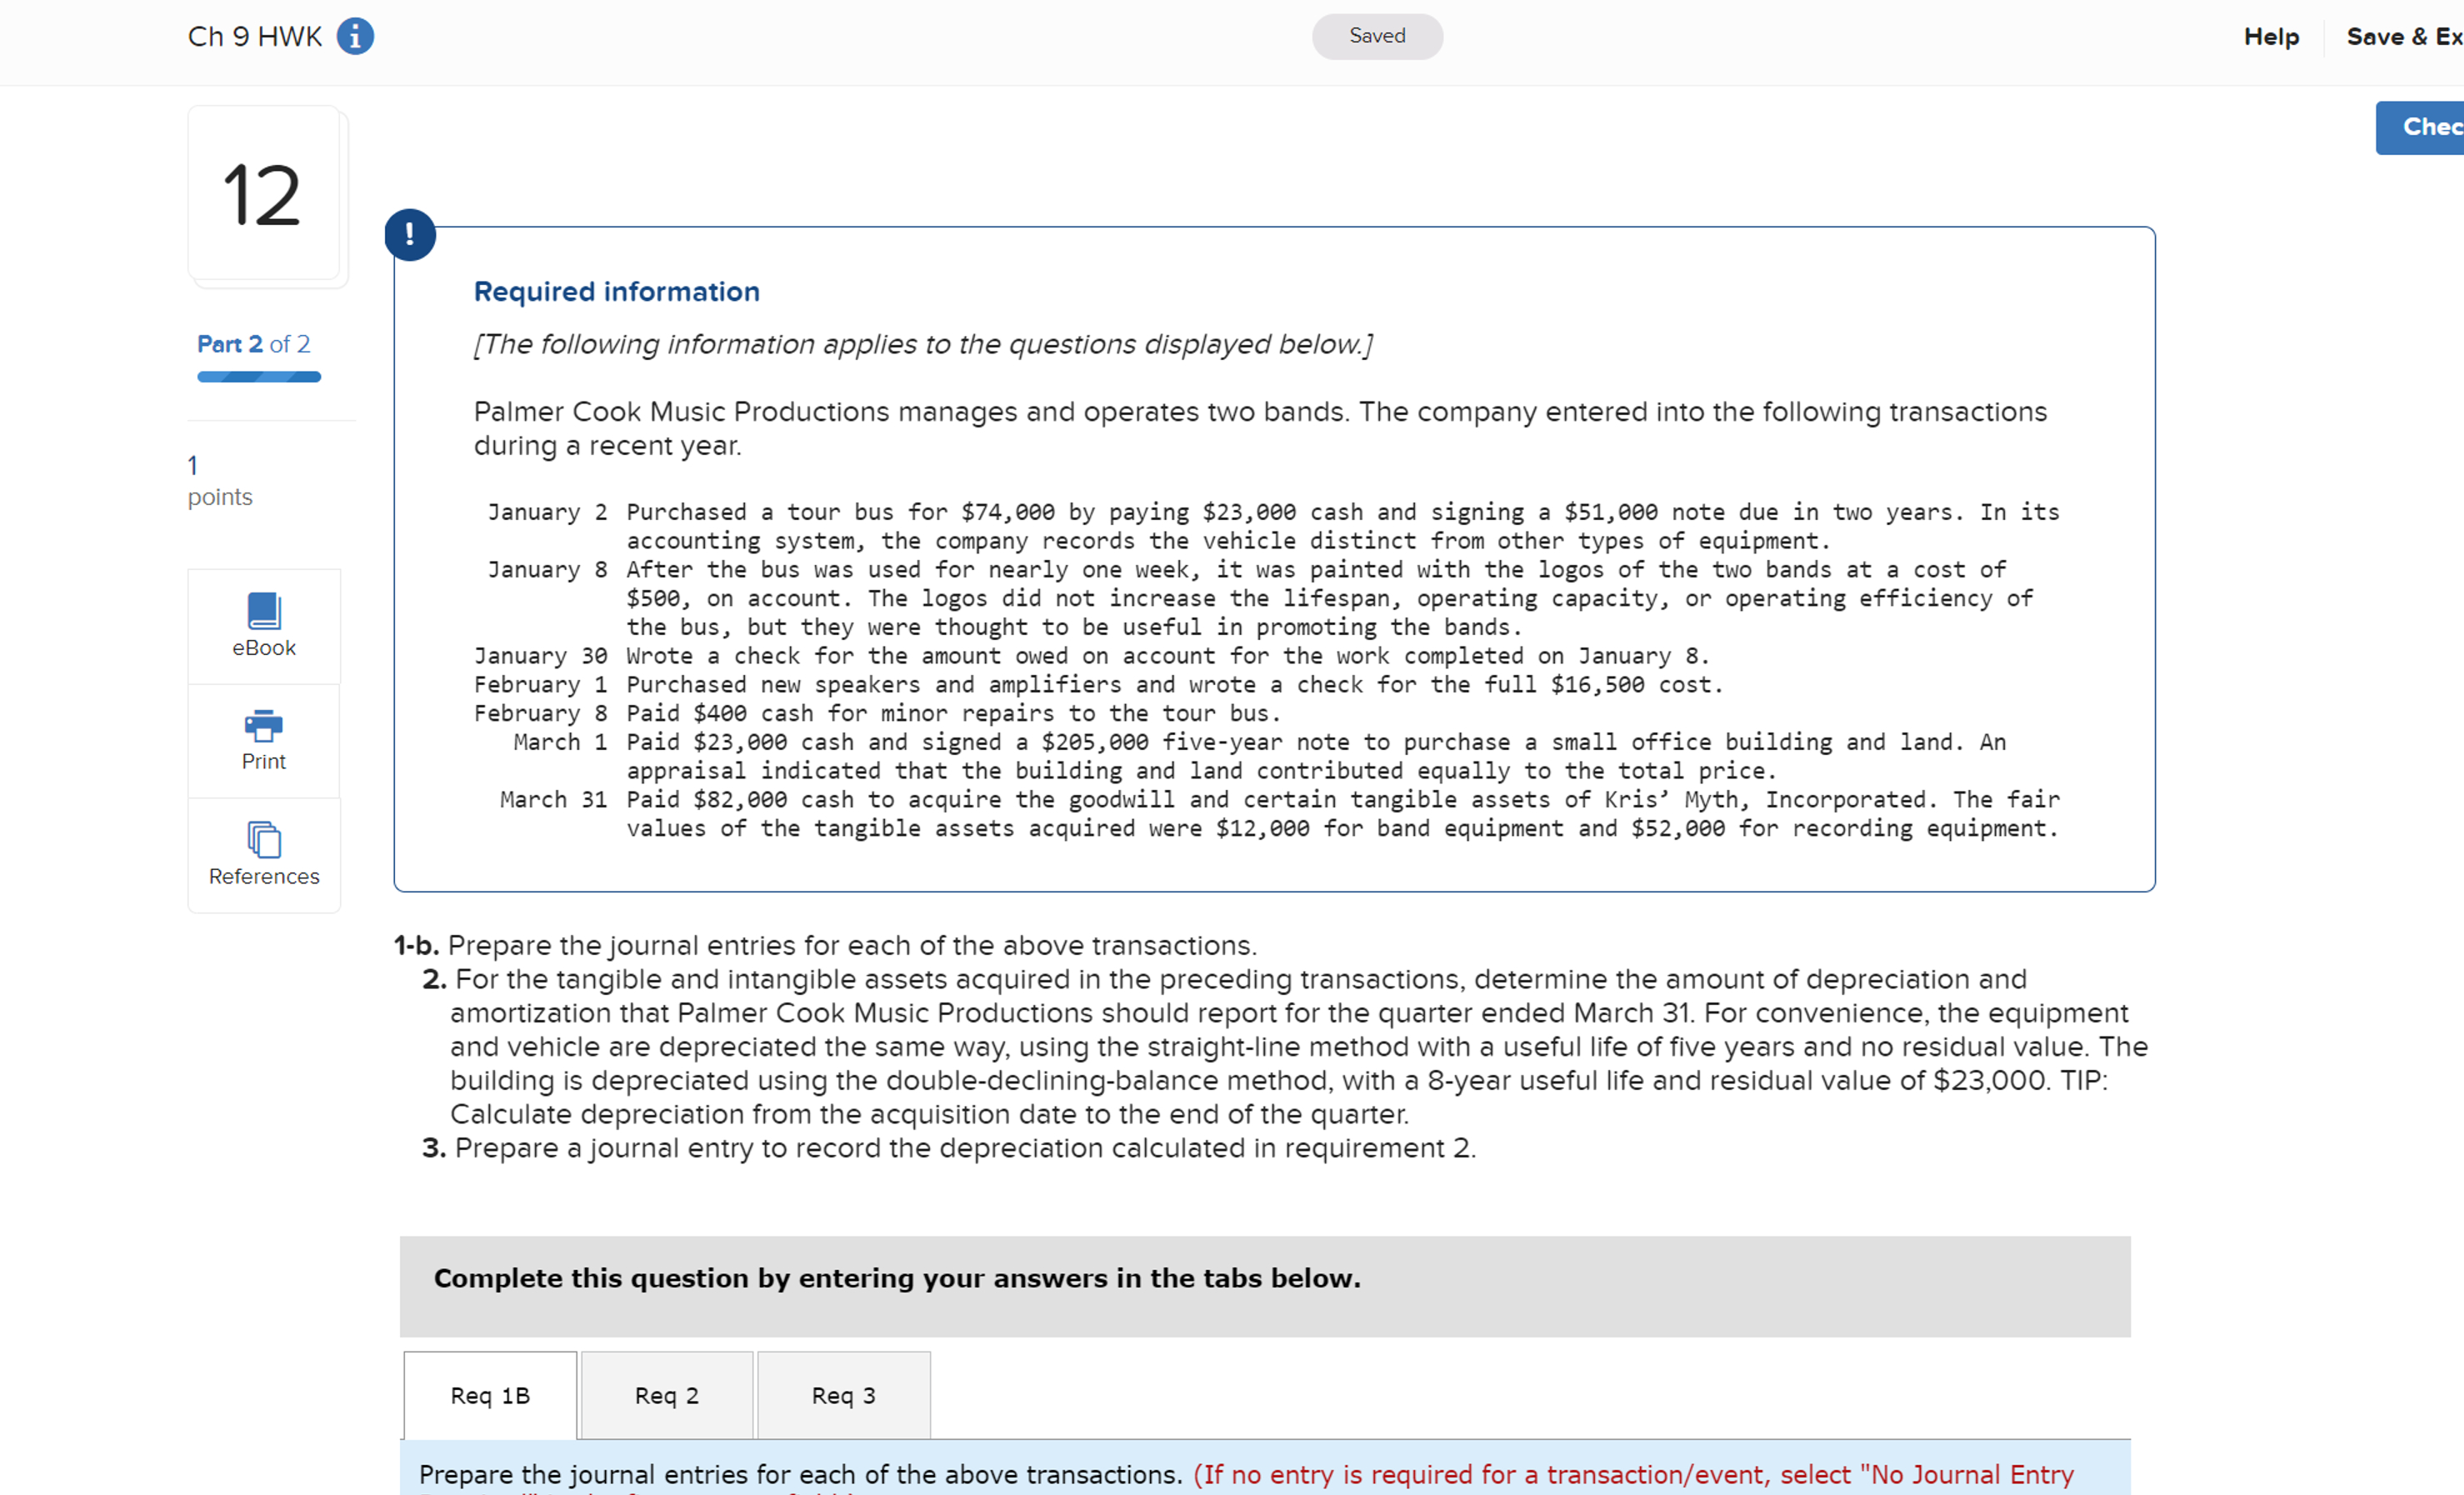The width and height of the screenshot is (2464, 1495).
Task: Collapse the Required information section
Action: (x=410, y=233)
